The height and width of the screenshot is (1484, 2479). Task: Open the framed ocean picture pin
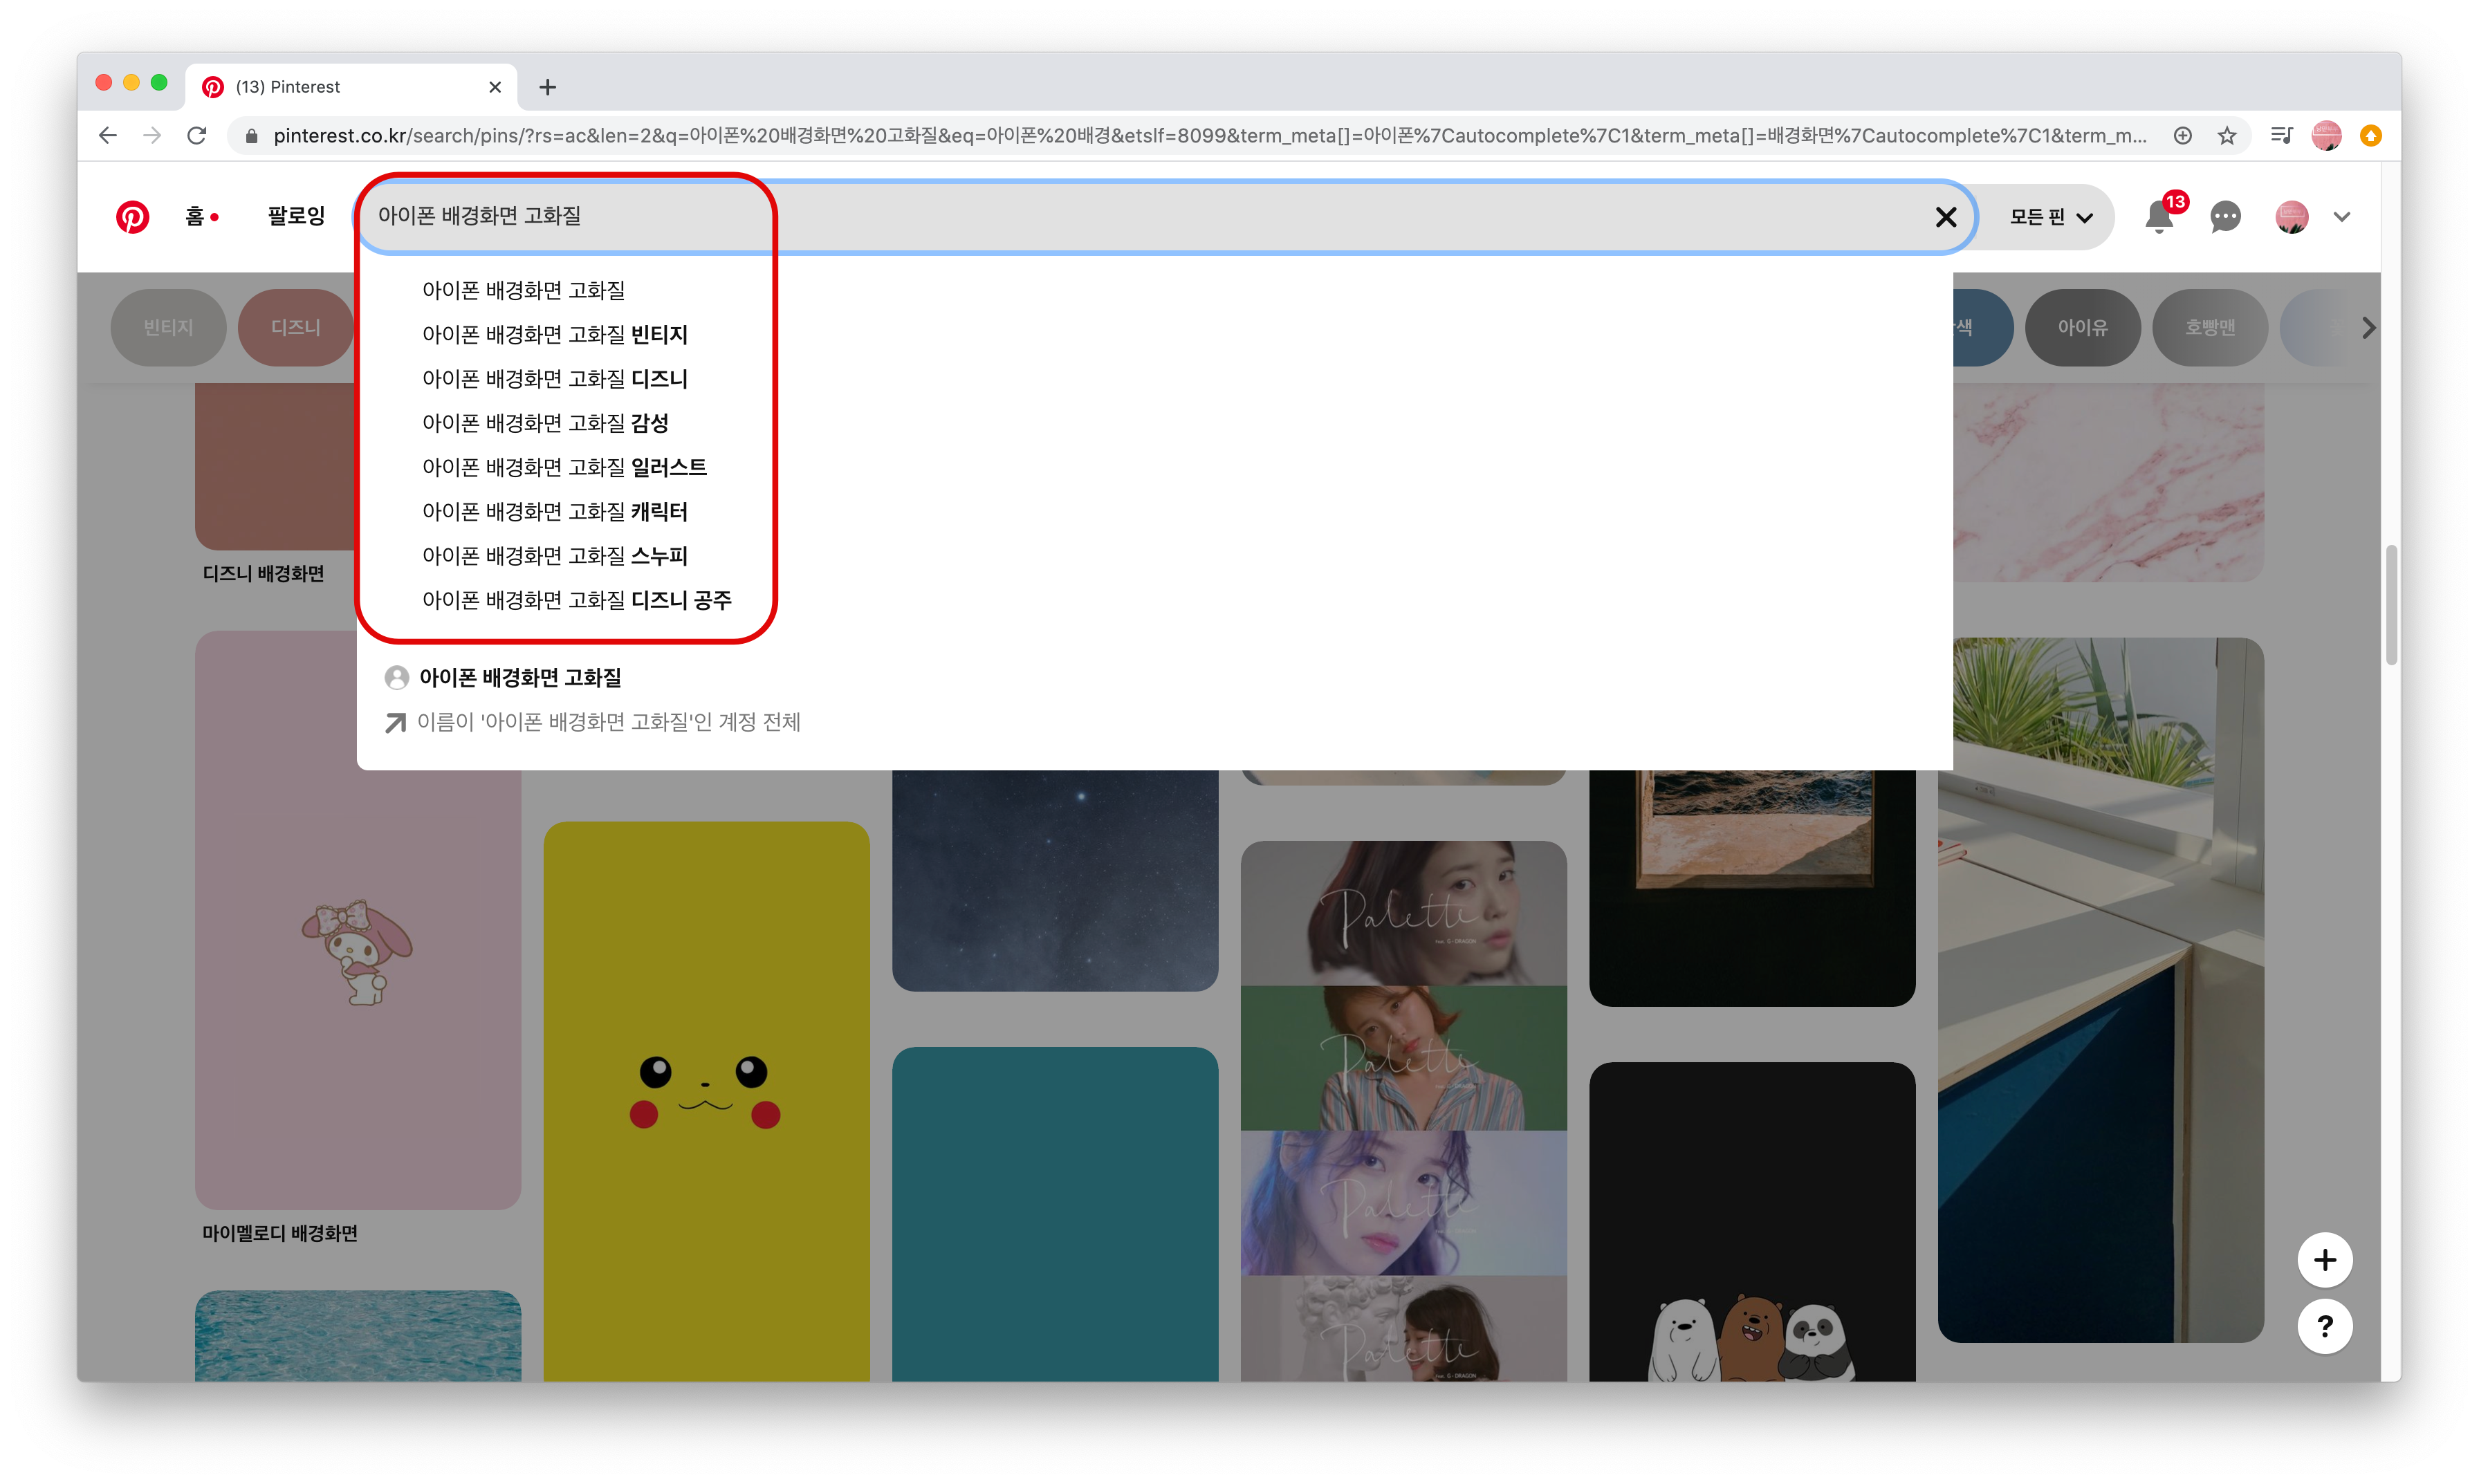click(1751, 888)
